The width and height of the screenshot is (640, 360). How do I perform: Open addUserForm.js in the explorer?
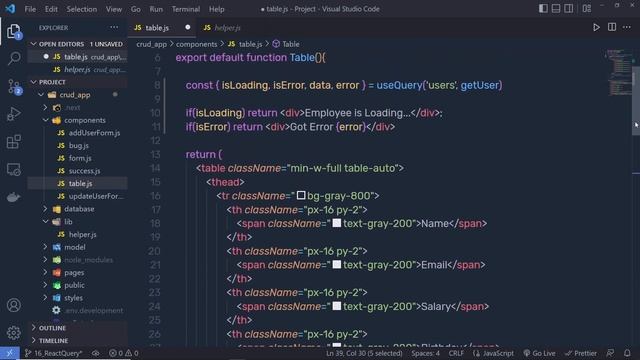pyautogui.click(x=94, y=133)
